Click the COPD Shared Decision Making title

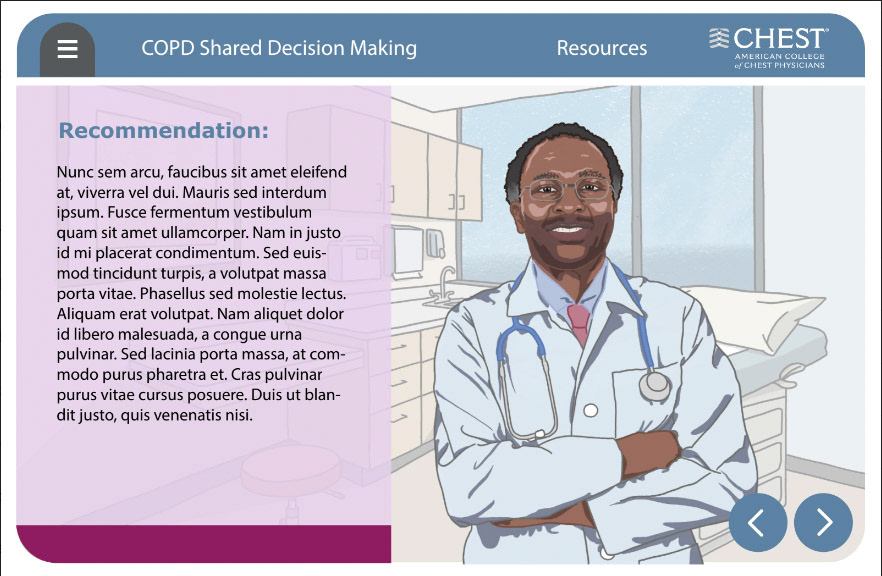coord(279,48)
